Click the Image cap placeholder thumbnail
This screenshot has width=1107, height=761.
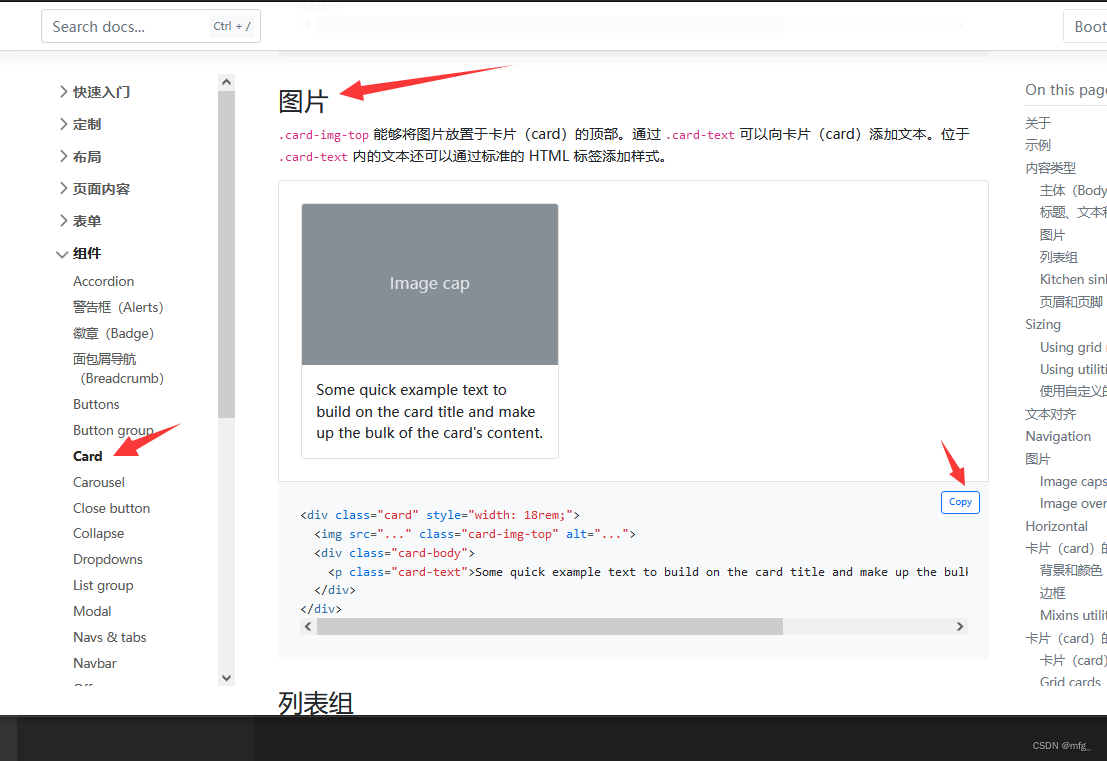(429, 283)
